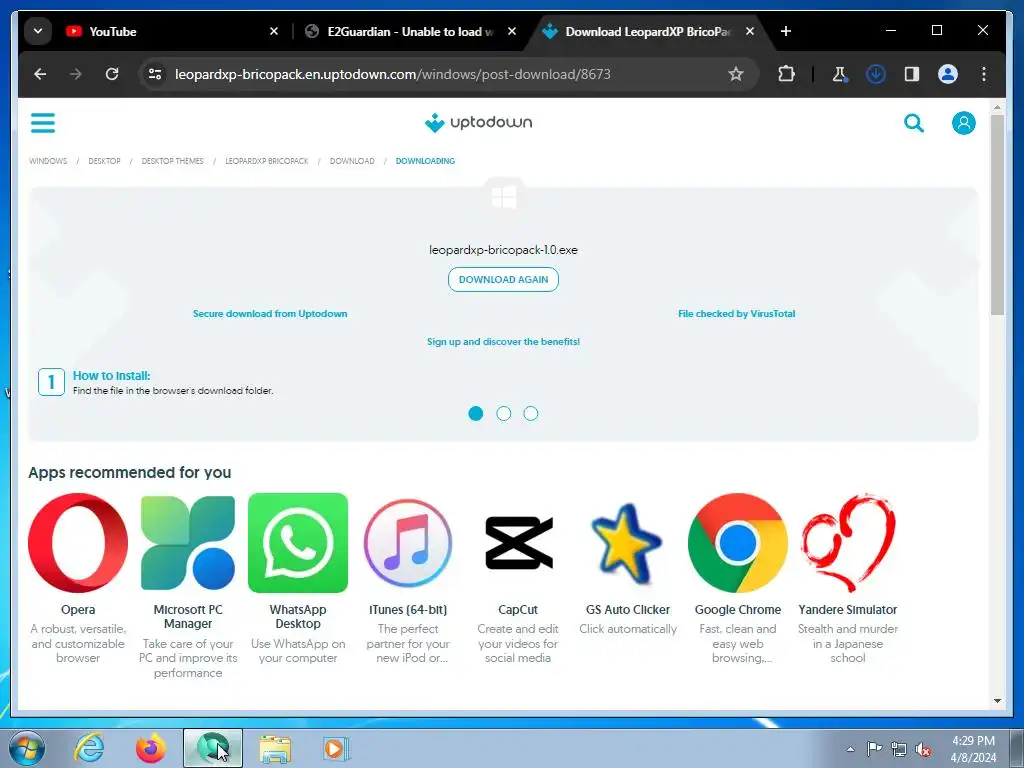Close the YouTube tab
The width and height of the screenshot is (1024, 768).
[x=274, y=31]
